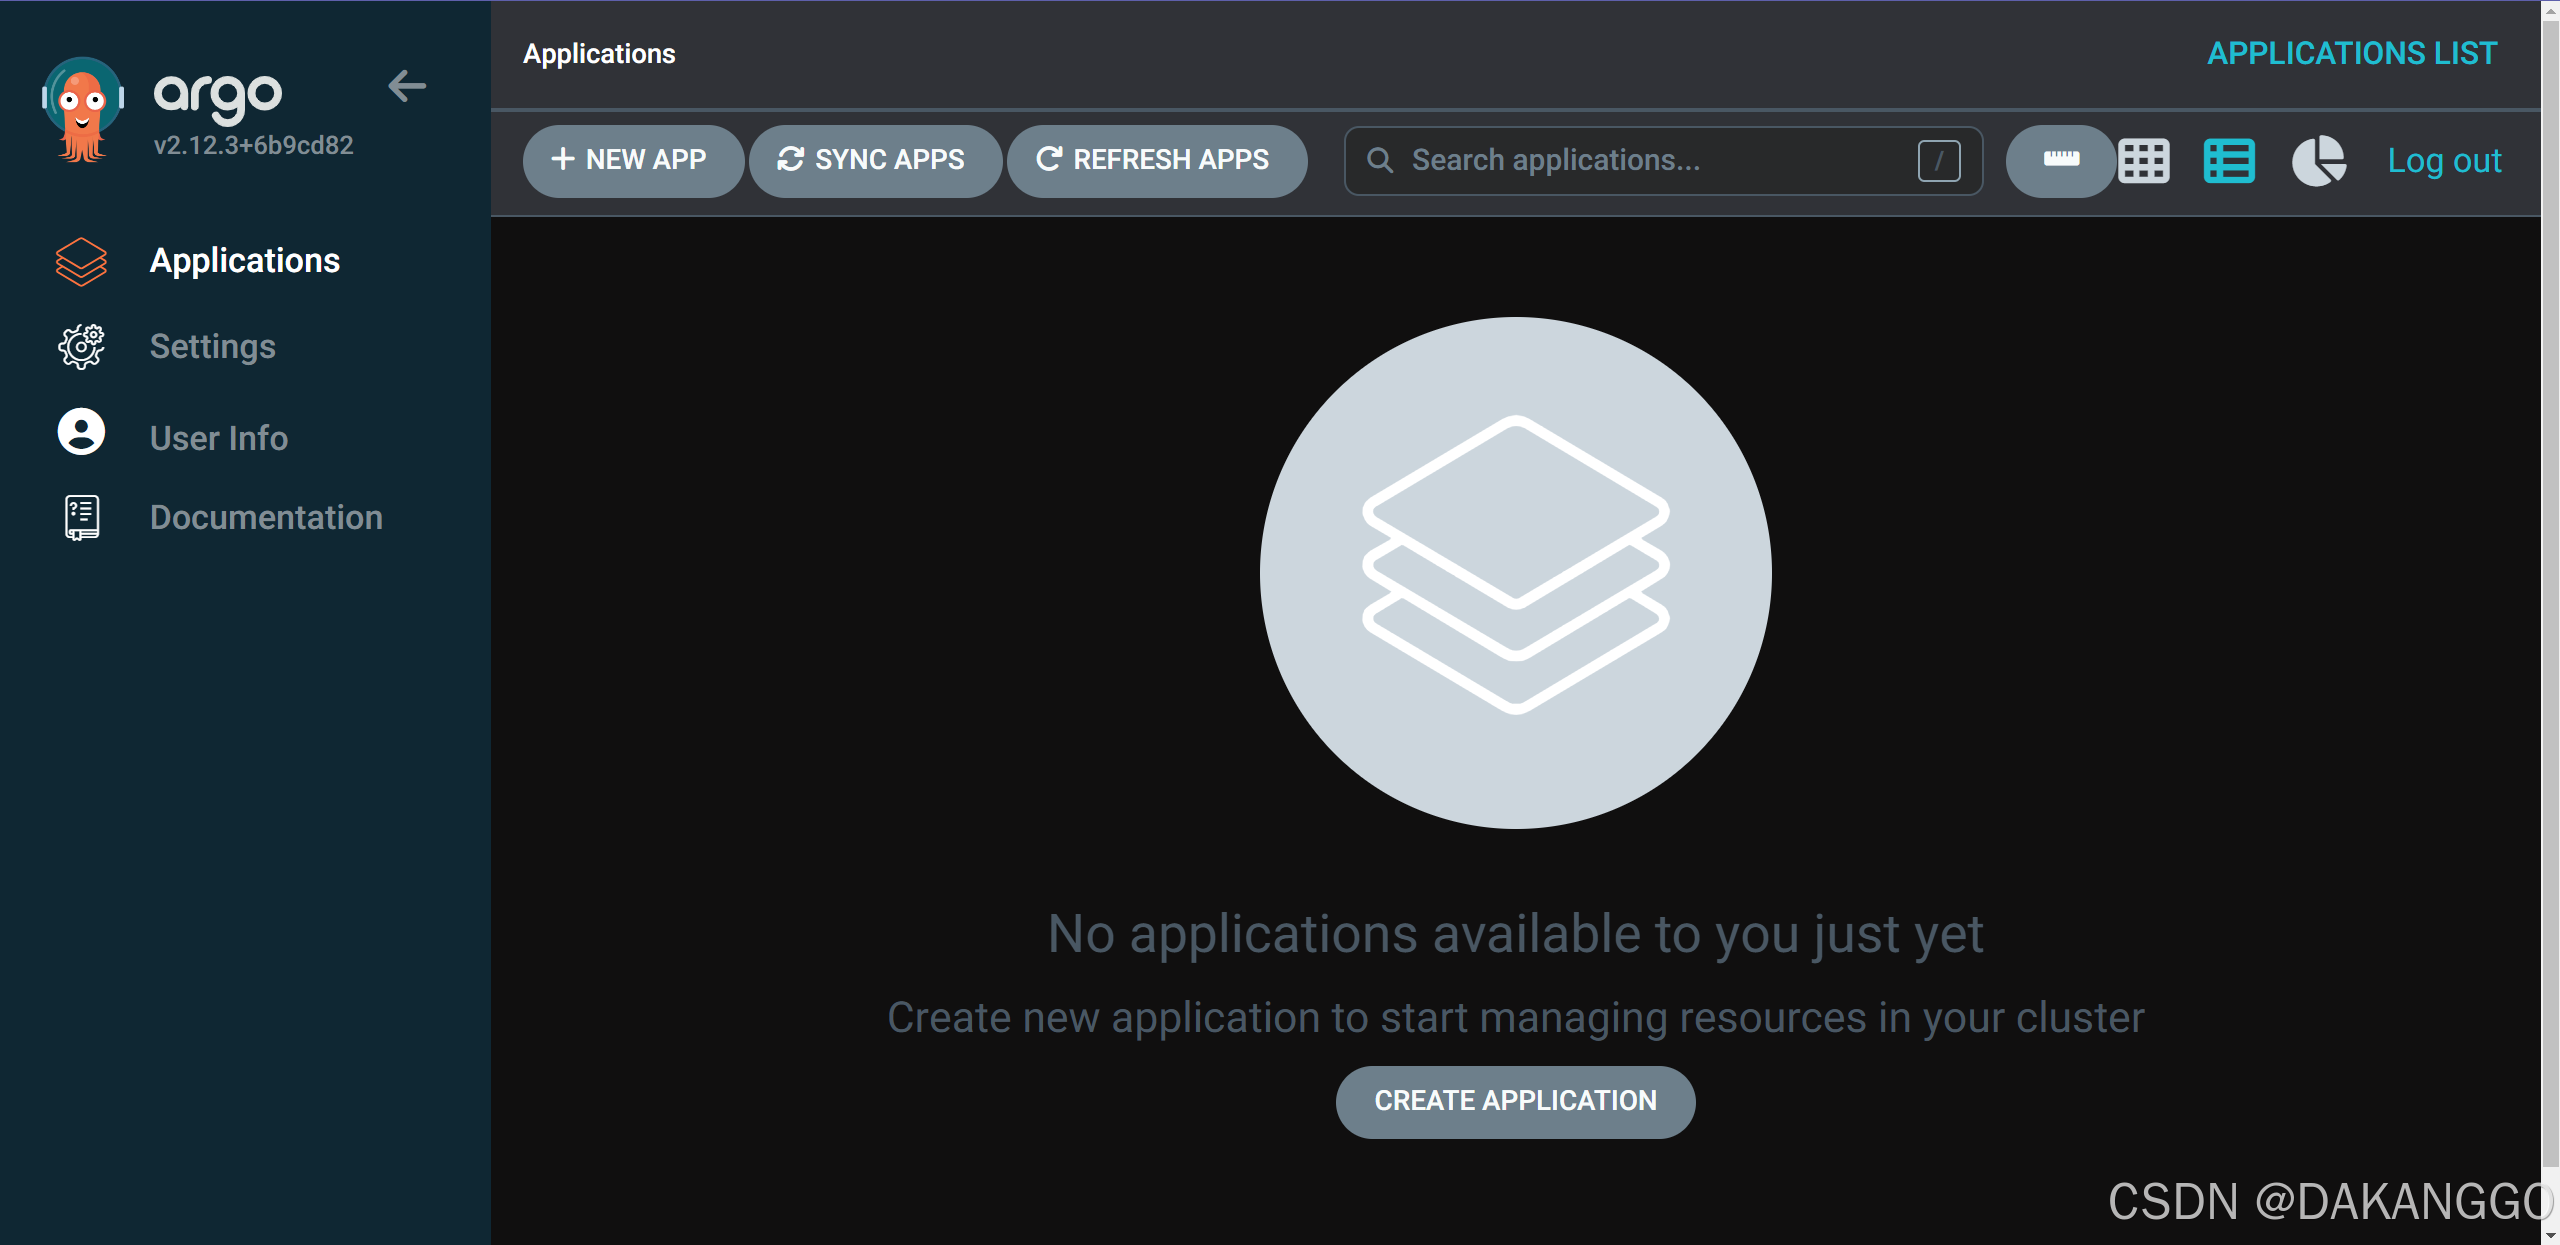Toggle the compact ruler view button
Viewport: 2560px width, 1245px height.
(2060, 160)
